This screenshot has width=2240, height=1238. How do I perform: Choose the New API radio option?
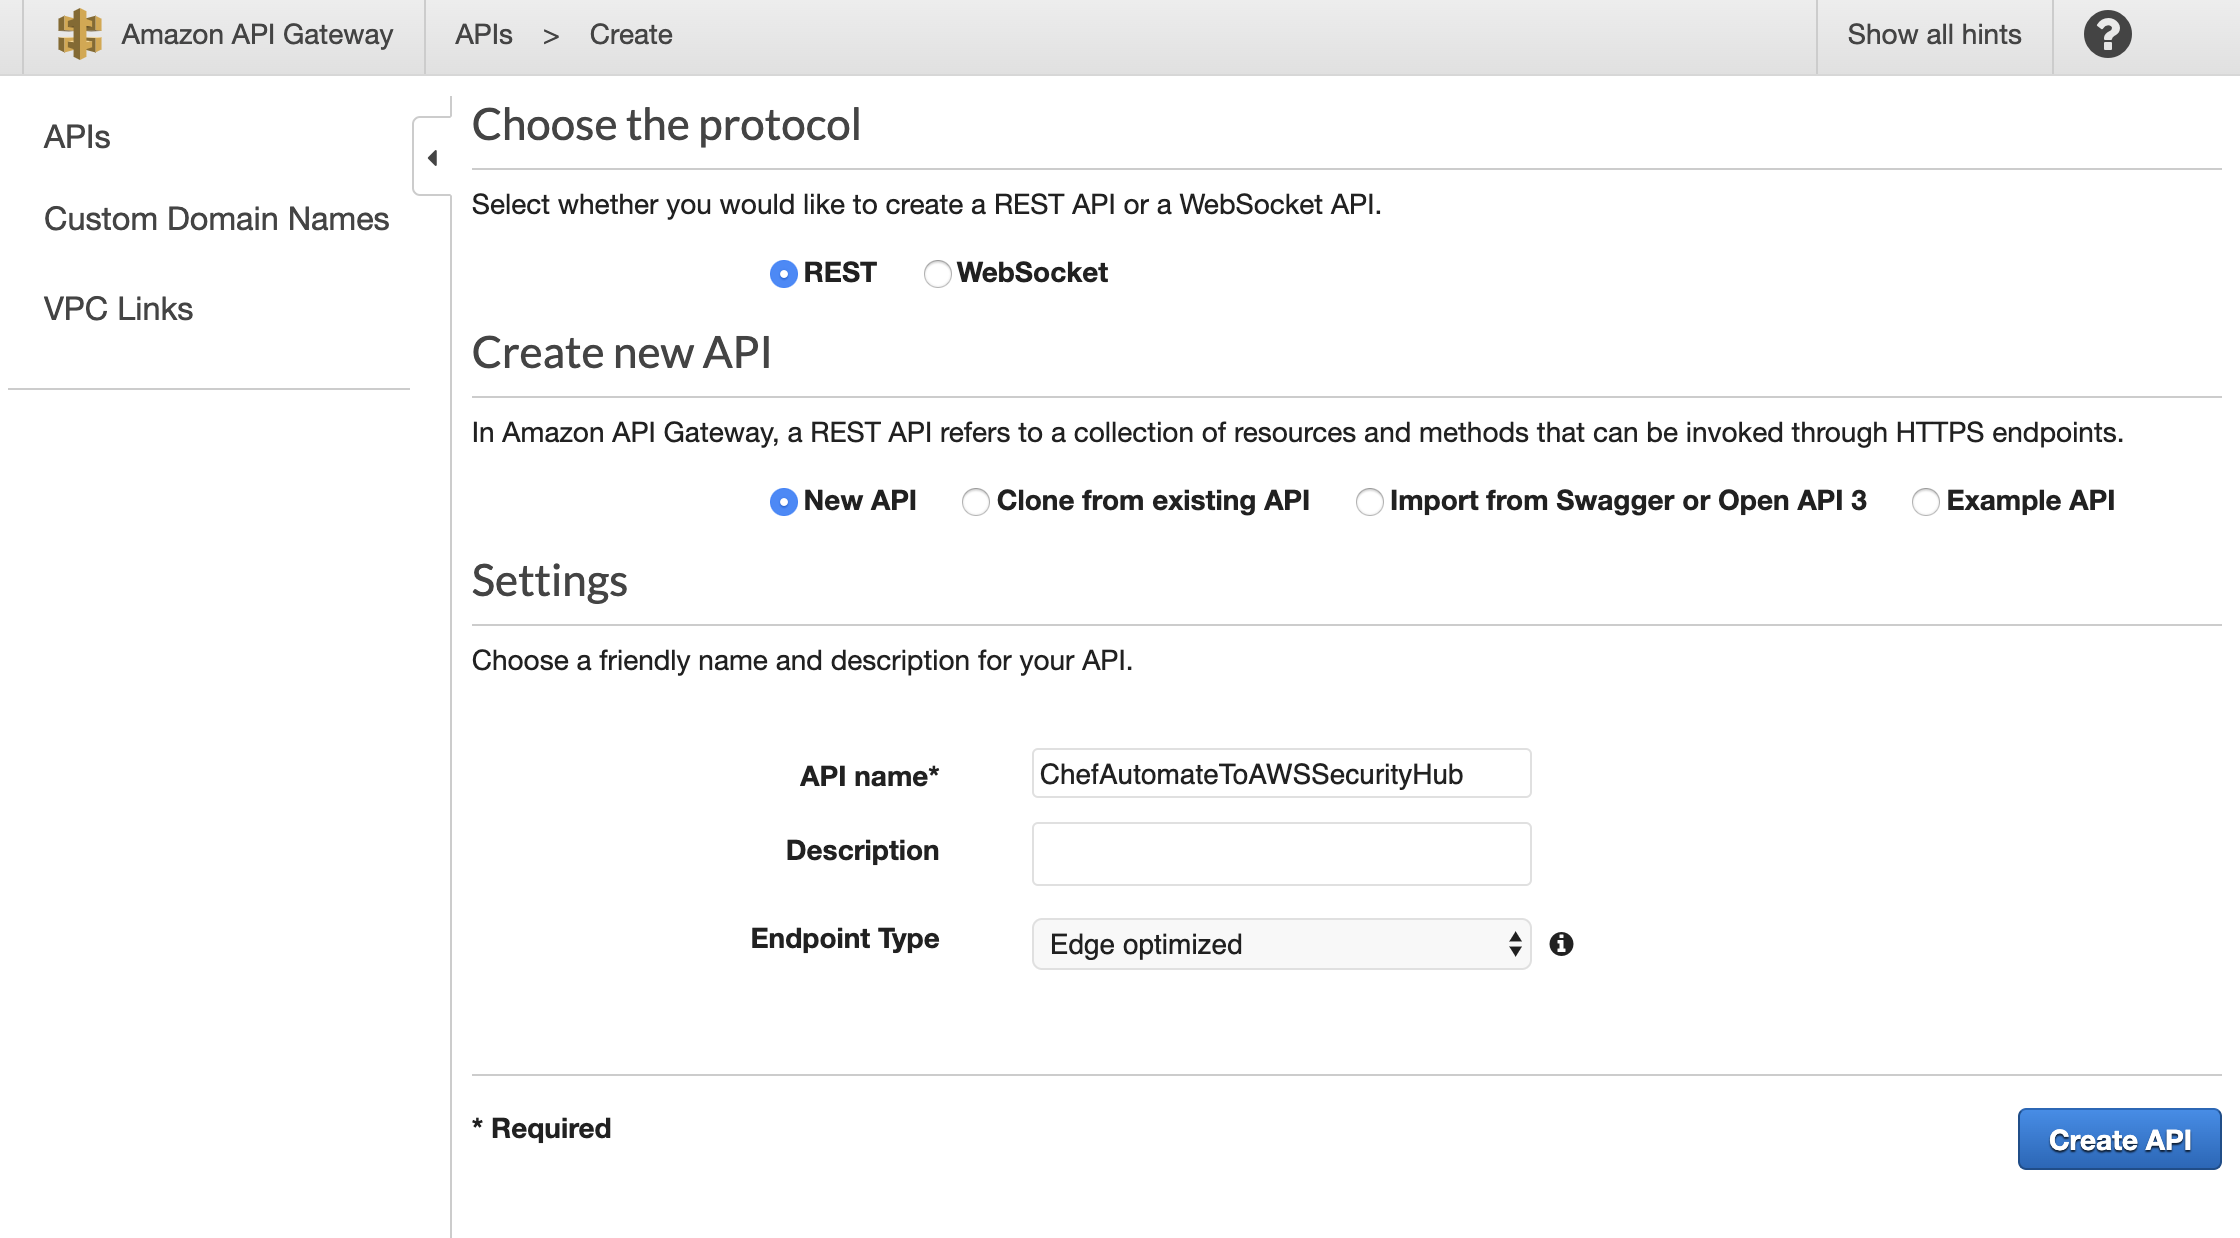pos(784,501)
